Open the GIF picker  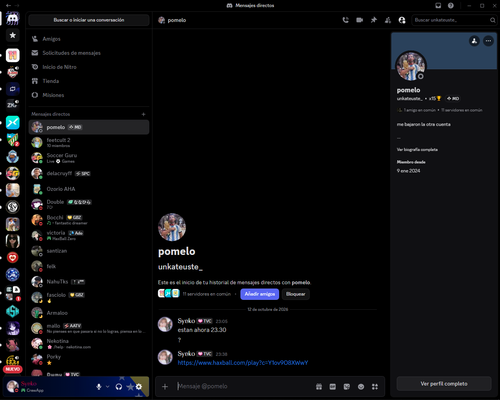pos(333,387)
